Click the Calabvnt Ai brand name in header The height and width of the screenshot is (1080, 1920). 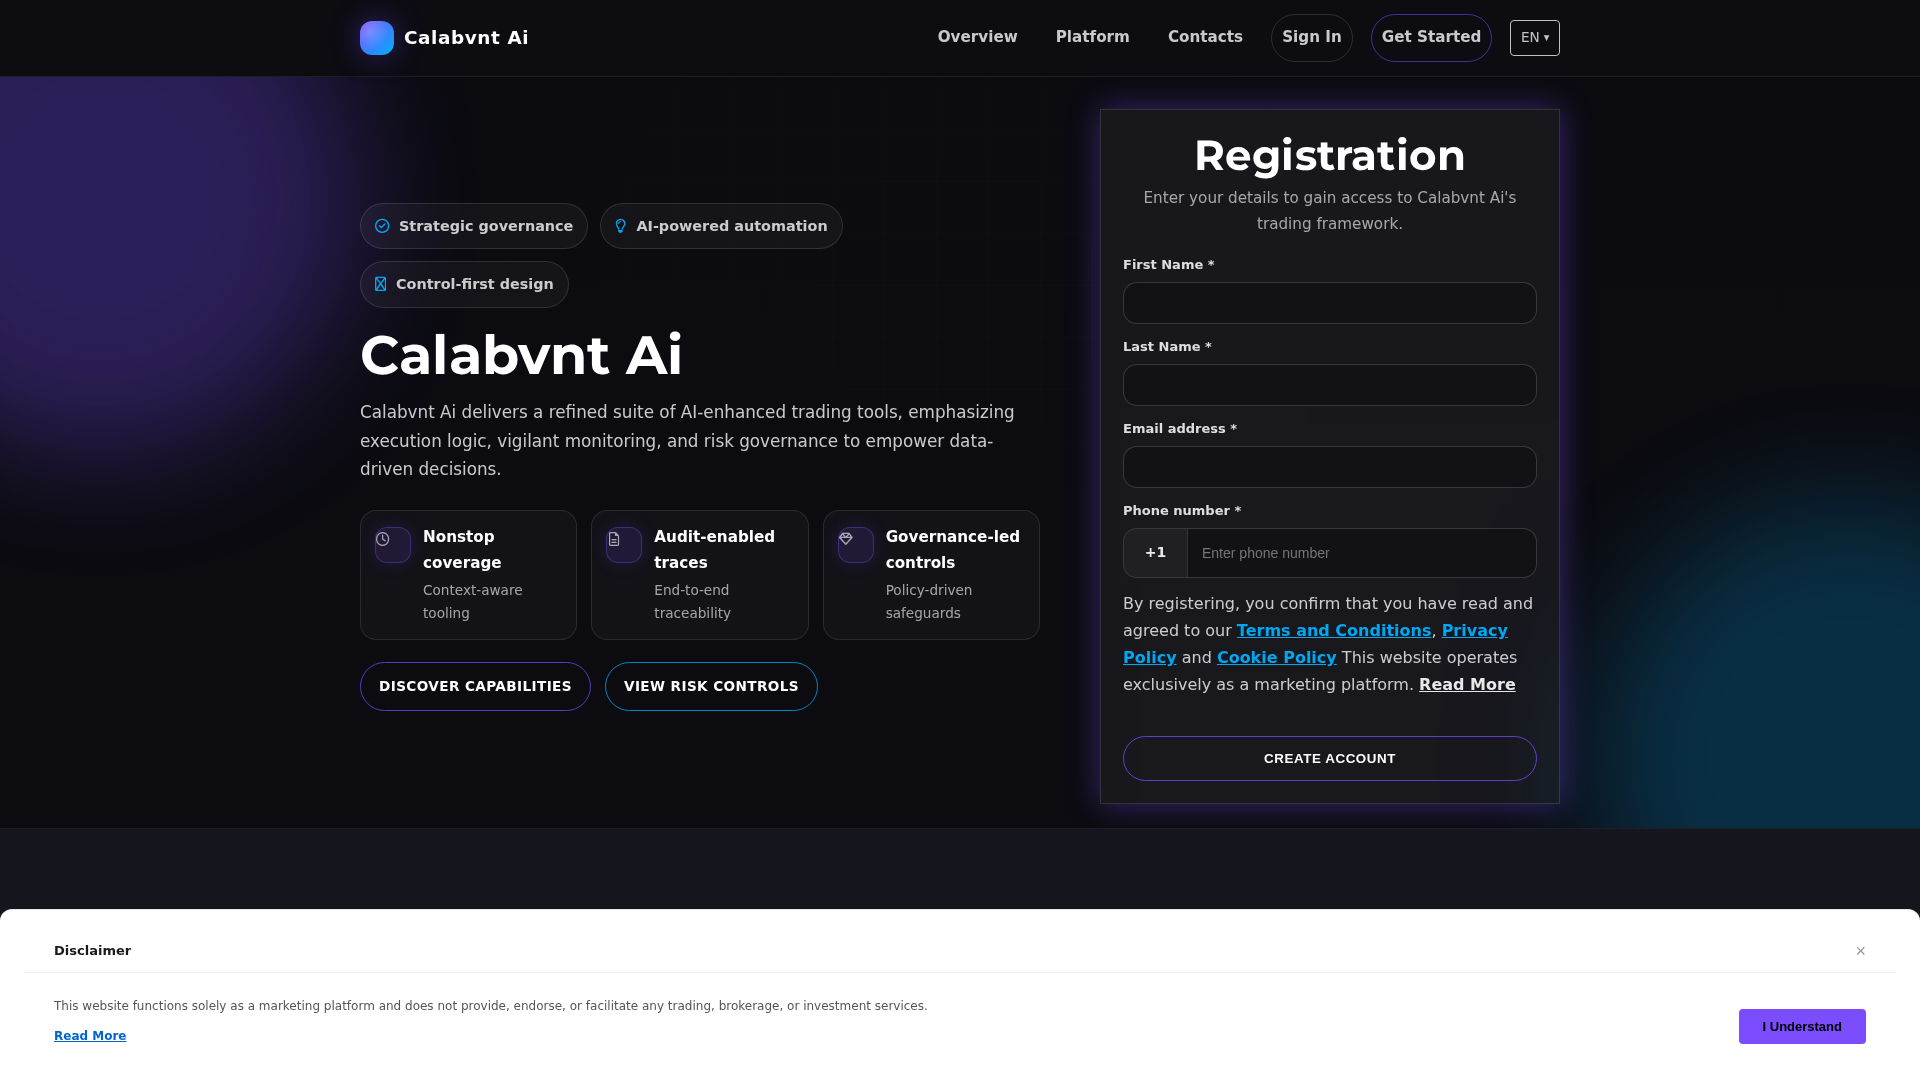466,38
